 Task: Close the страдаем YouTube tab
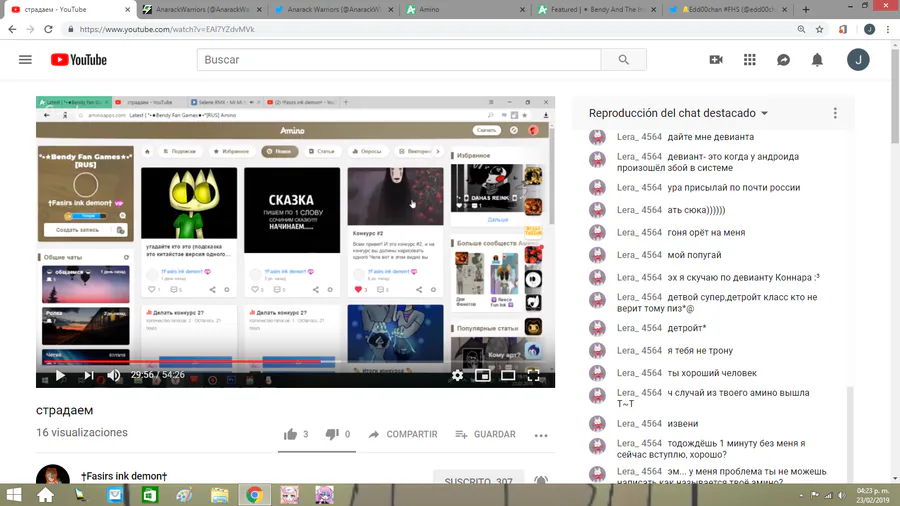(127, 10)
